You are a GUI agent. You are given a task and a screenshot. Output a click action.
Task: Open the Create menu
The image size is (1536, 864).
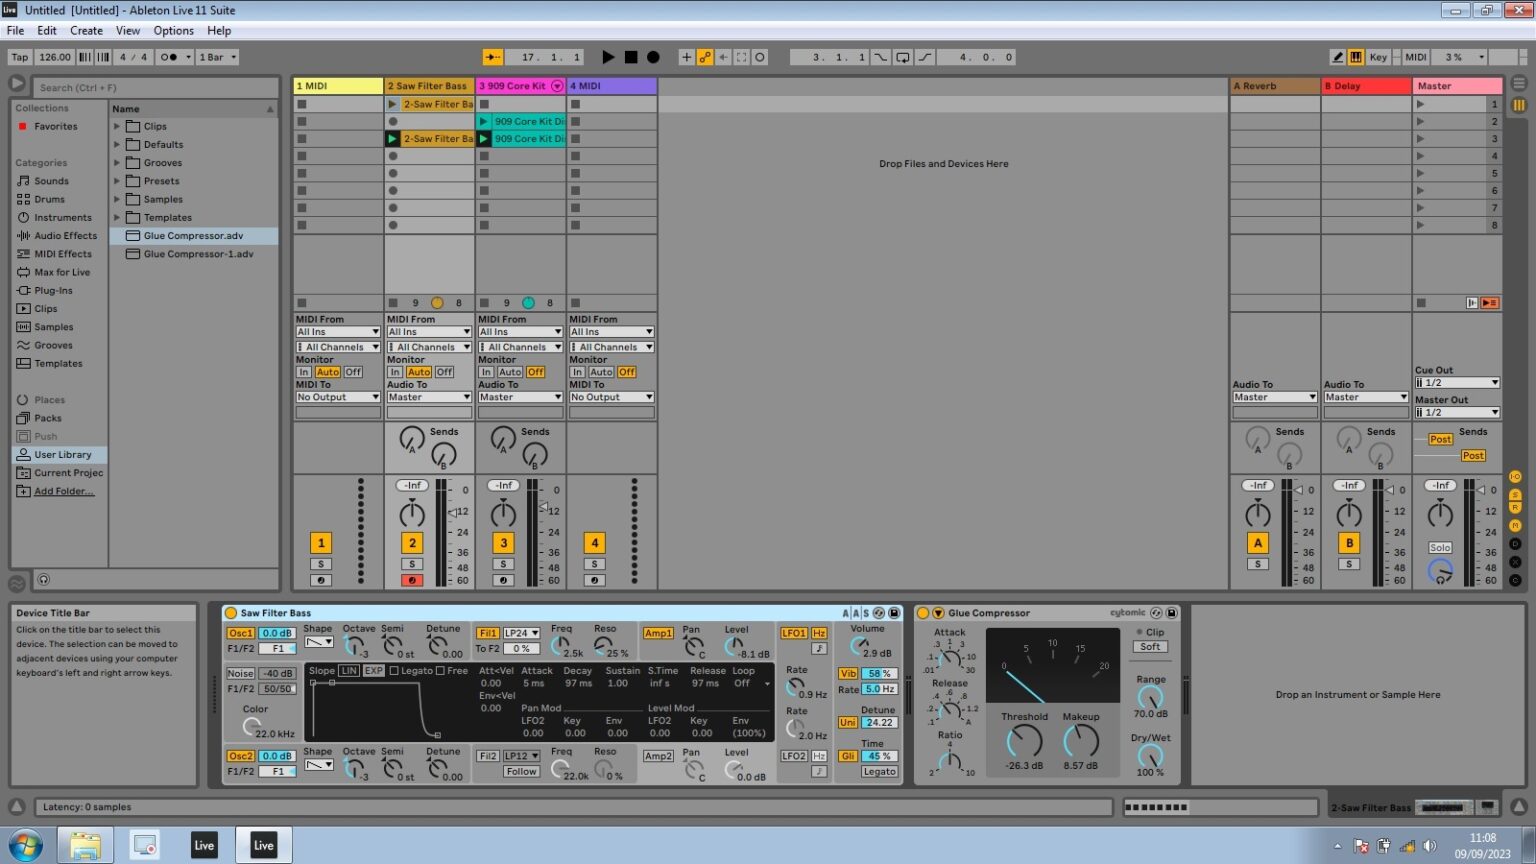point(86,31)
